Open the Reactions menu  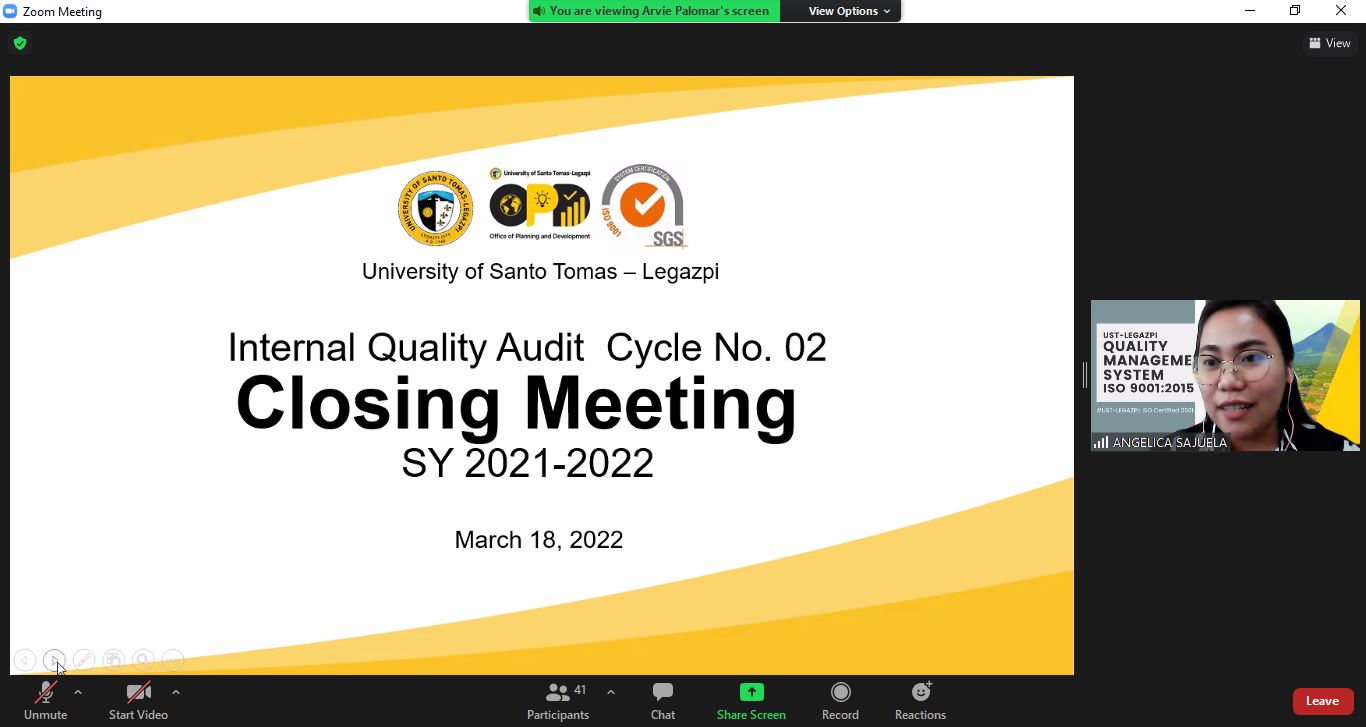(920, 700)
